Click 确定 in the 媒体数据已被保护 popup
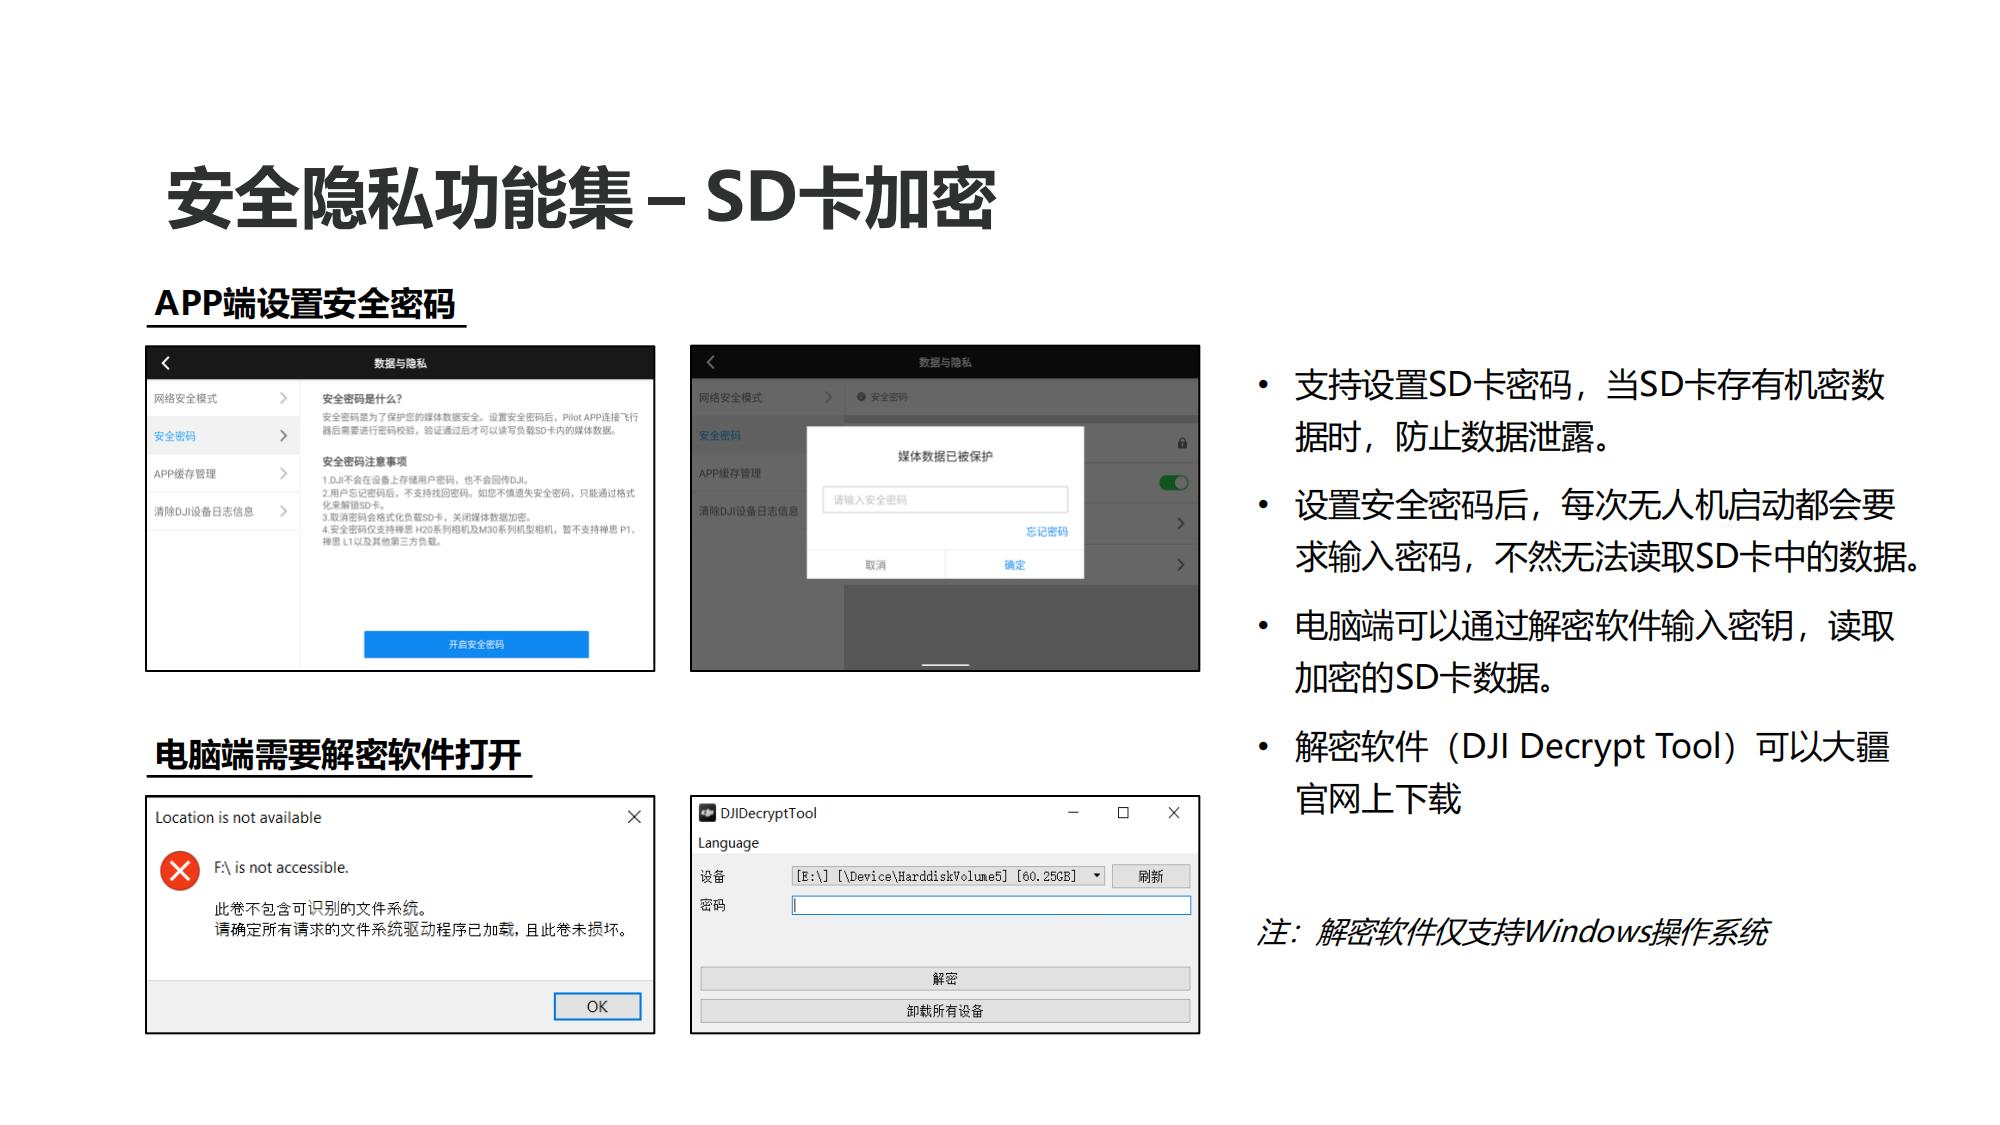The height and width of the screenshot is (1125, 2000). pos(1014,565)
